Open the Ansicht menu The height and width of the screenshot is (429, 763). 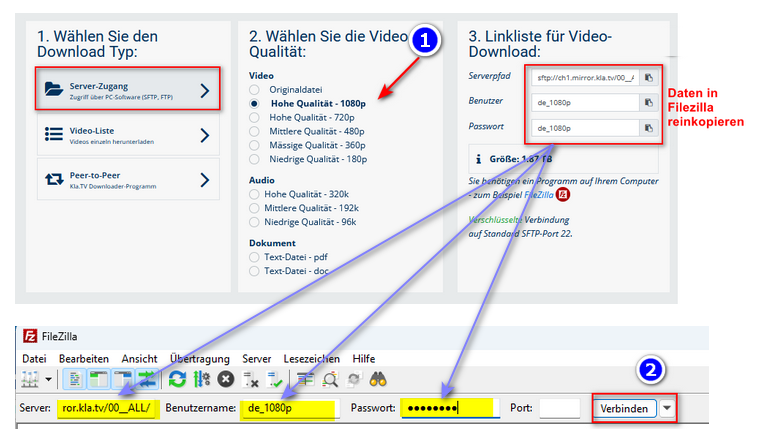point(139,359)
